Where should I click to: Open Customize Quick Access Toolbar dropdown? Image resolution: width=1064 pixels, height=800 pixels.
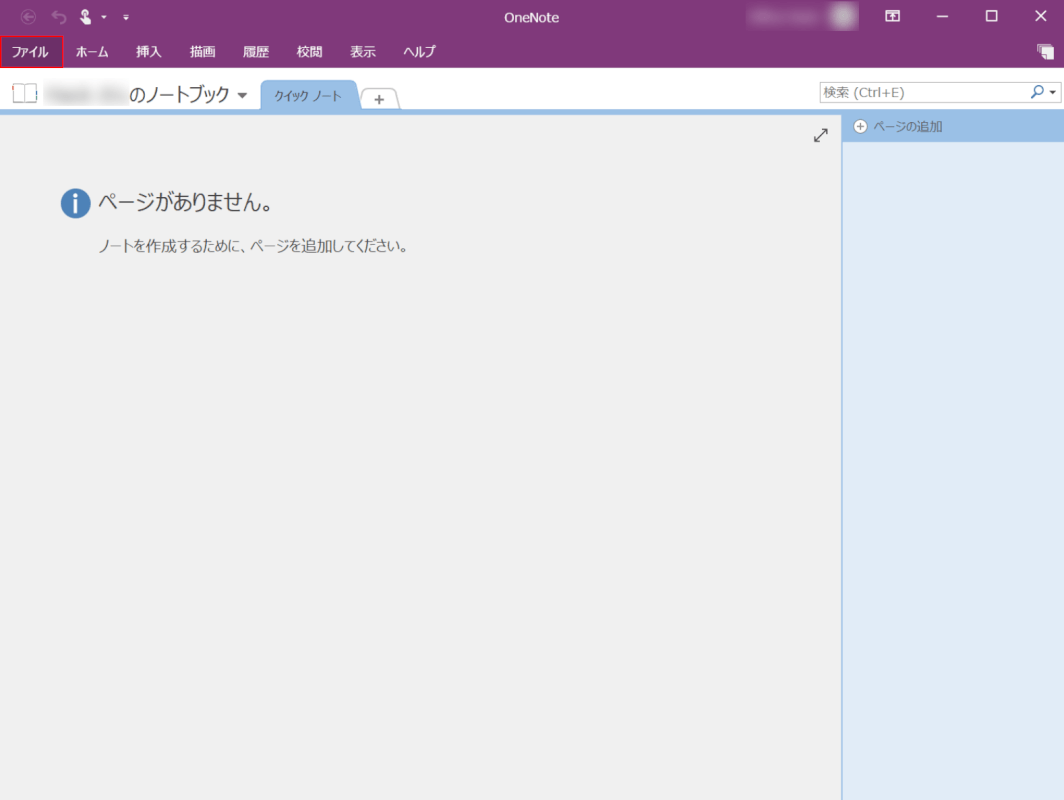pos(126,17)
